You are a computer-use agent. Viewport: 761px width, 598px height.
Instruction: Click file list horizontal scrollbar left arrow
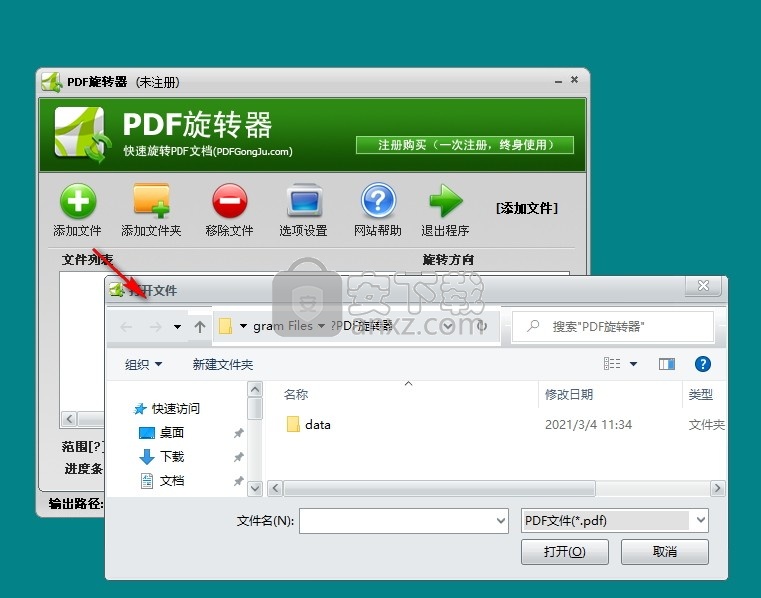point(275,488)
